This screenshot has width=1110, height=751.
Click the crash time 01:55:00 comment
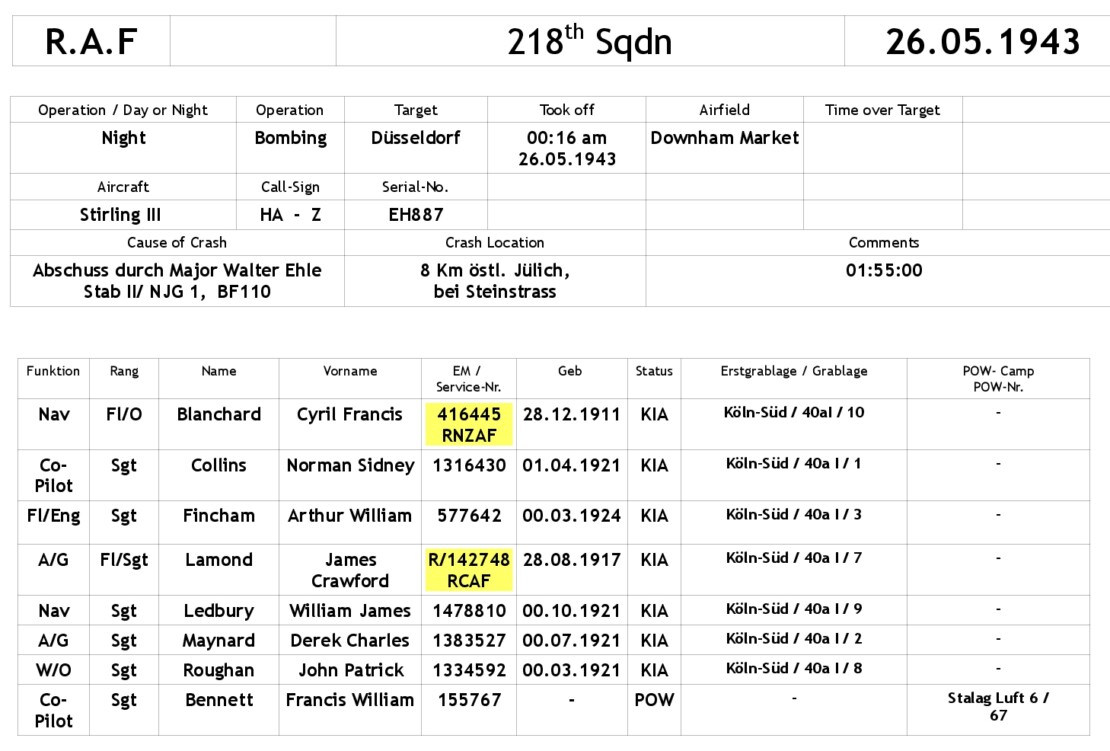883,270
